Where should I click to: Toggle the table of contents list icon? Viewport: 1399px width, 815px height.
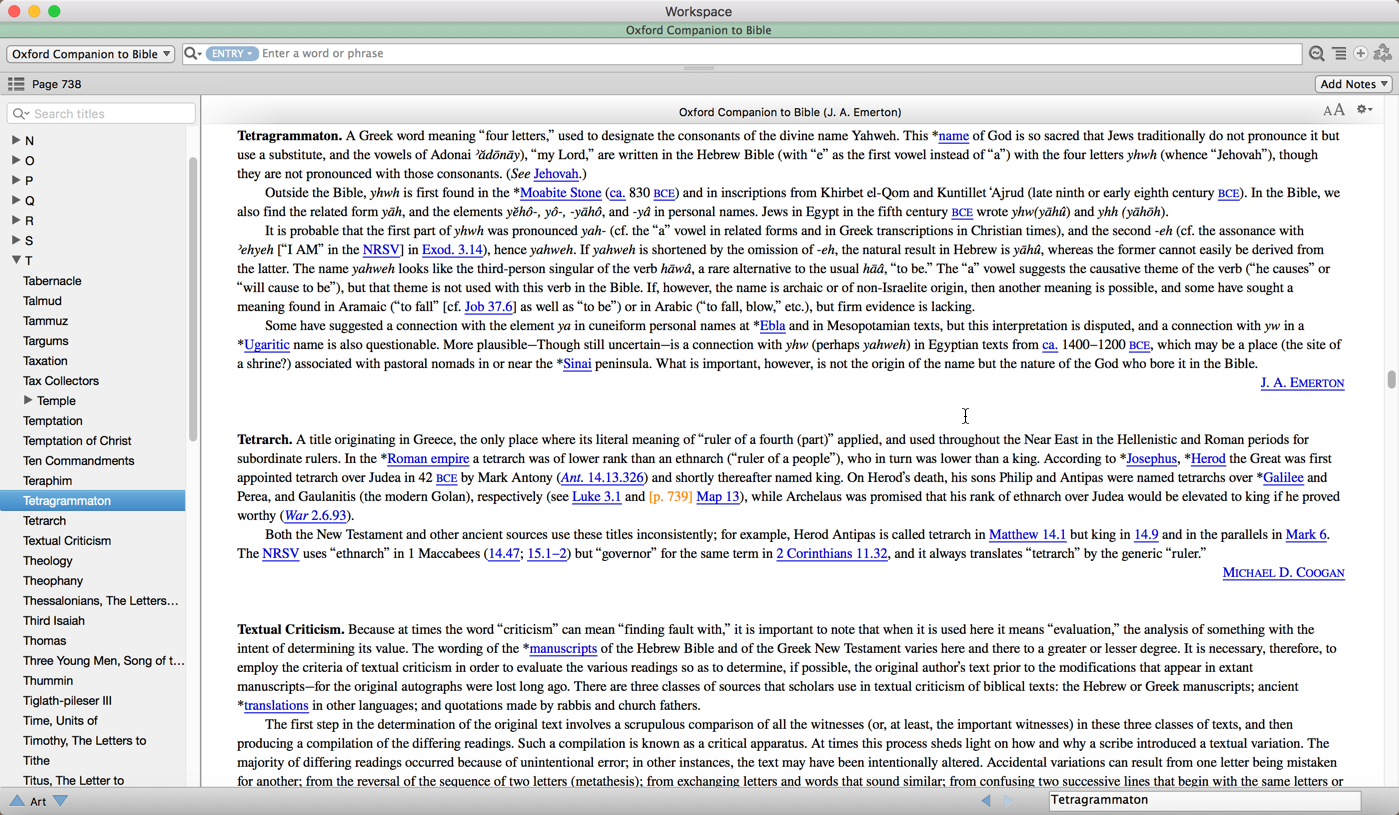[16, 84]
